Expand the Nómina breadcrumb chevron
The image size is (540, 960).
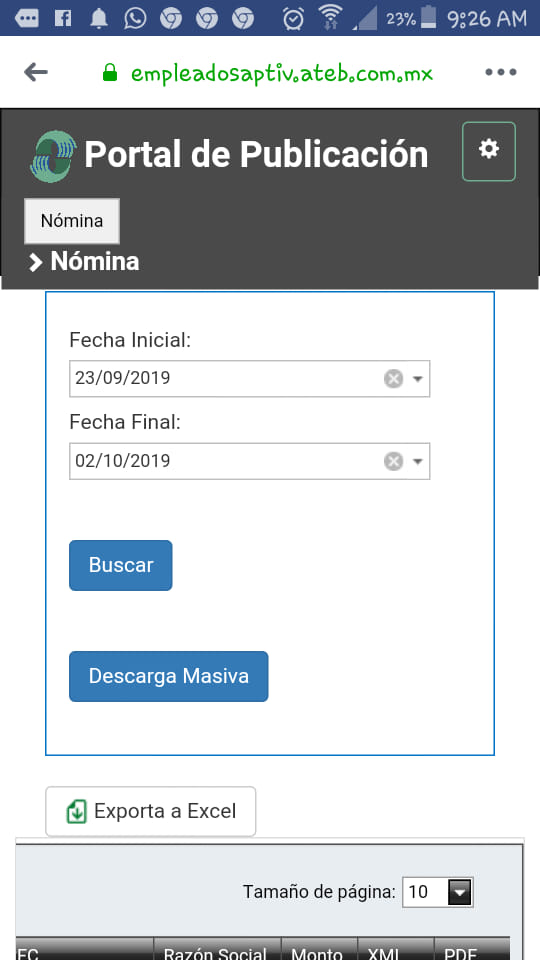[x=36, y=263]
